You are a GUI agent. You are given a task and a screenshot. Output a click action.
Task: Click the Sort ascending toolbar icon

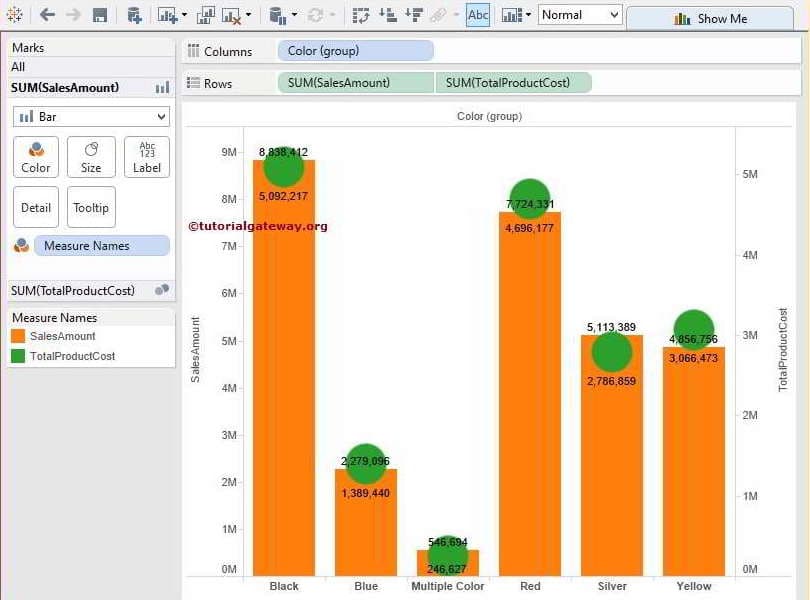[x=387, y=15]
